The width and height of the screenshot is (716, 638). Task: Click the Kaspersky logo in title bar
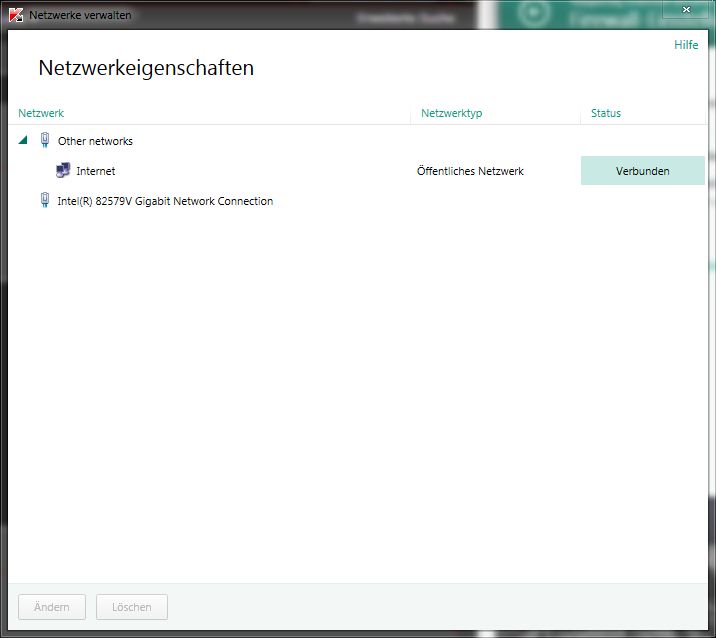tap(16, 15)
